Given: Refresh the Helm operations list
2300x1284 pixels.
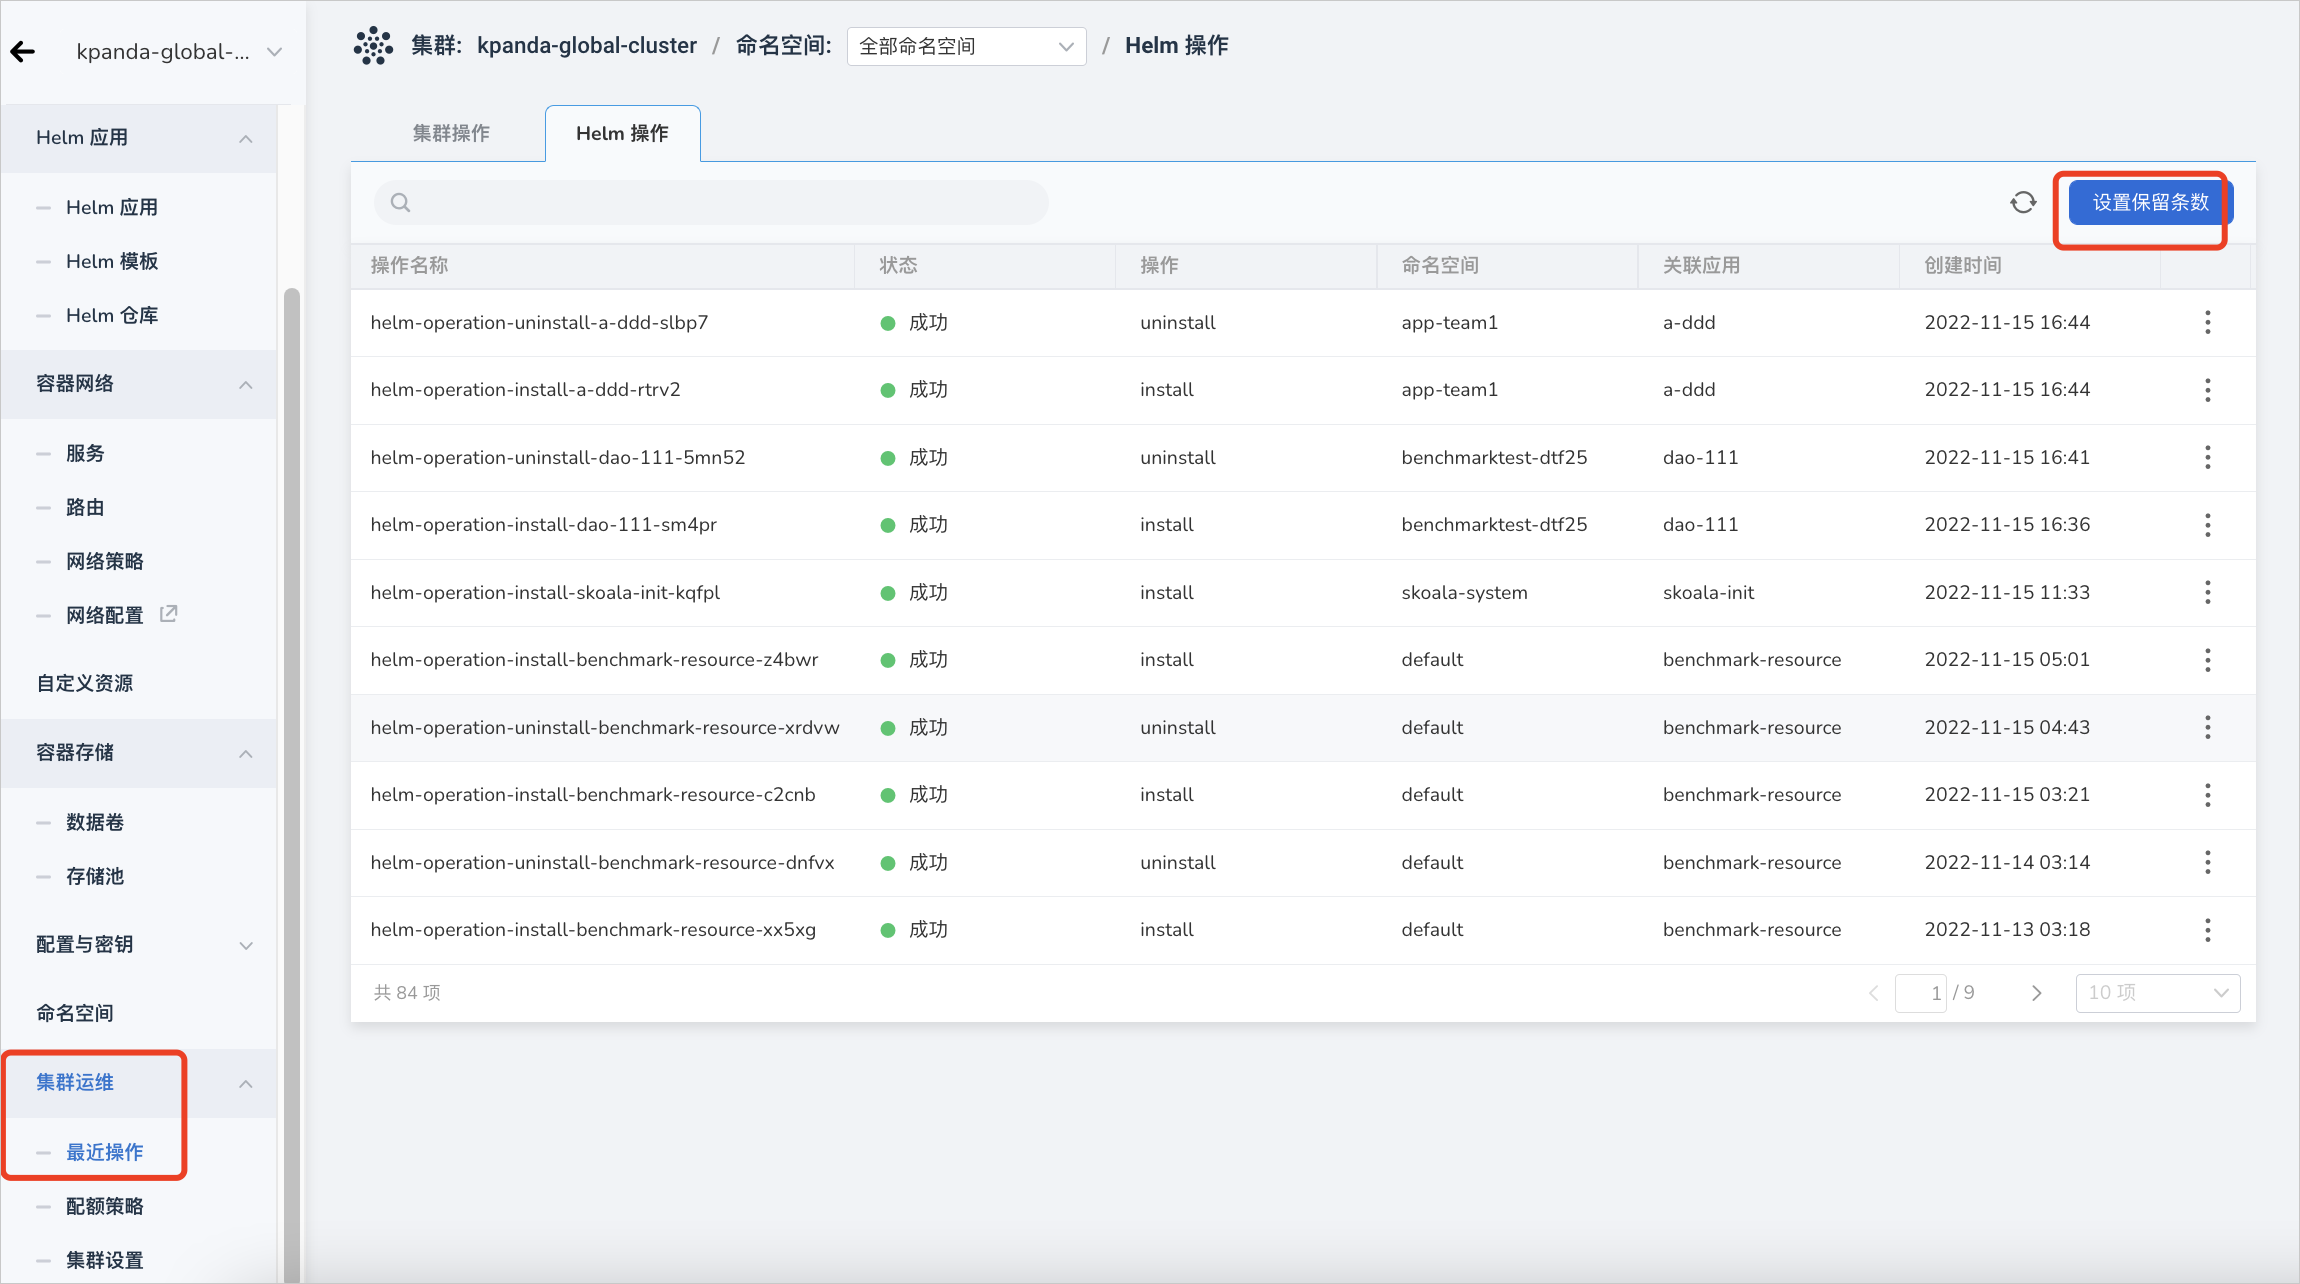Looking at the screenshot, I should (x=2023, y=203).
